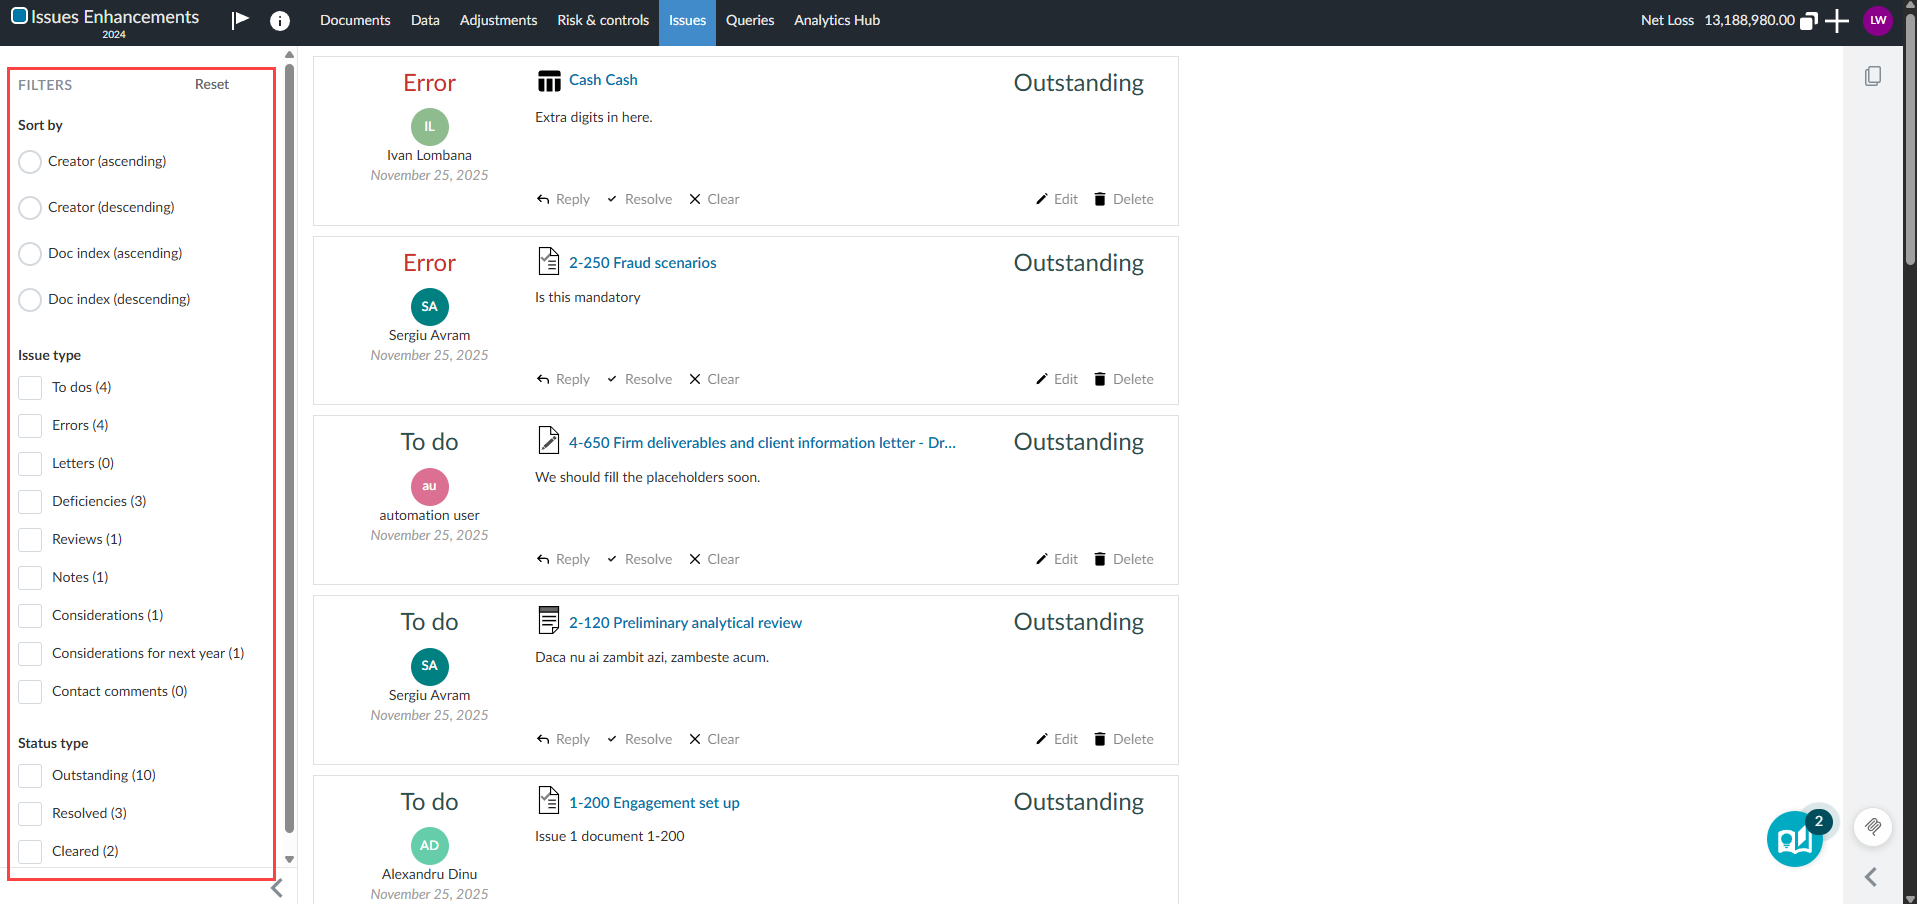
Task: Click the duplicate pages icon beside Net Loss
Action: pos(1809,20)
